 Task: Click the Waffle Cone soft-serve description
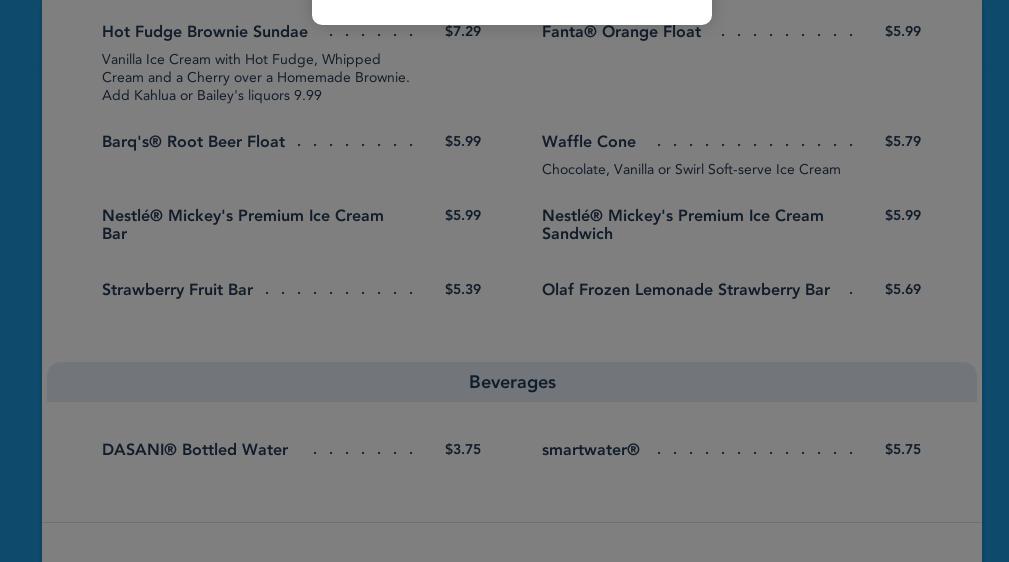pos(691,170)
